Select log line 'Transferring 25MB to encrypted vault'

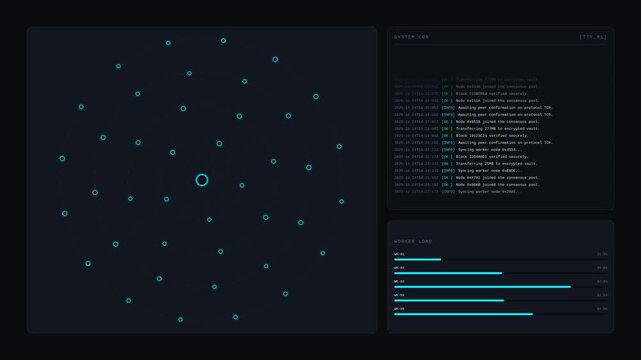[466, 163]
